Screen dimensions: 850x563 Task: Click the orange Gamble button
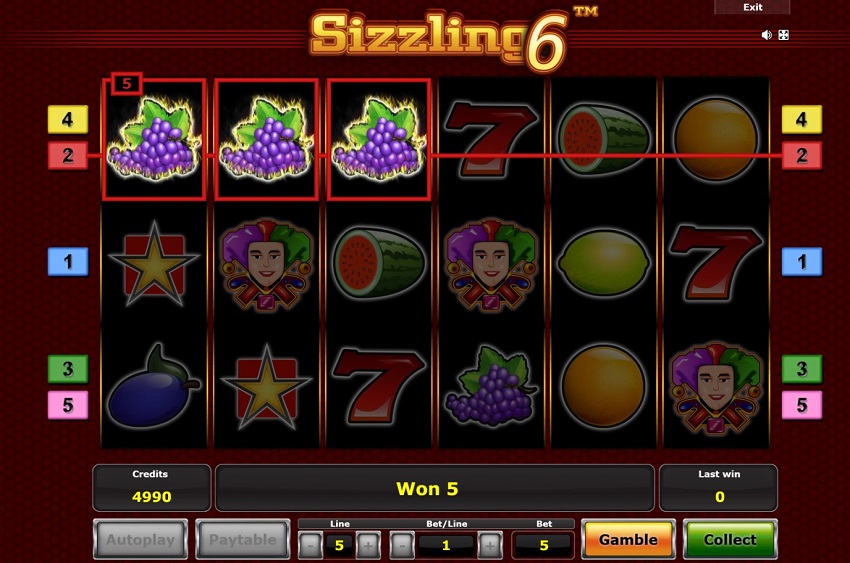628,539
